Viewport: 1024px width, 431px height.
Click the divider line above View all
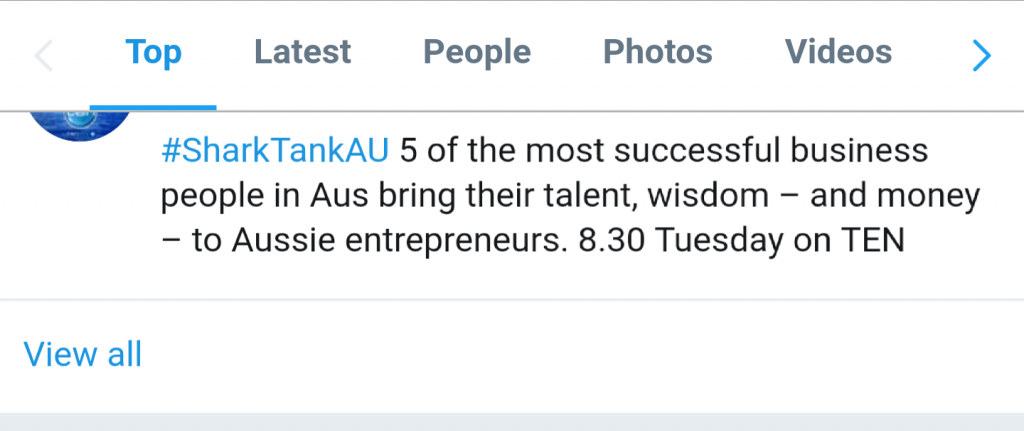click(512, 299)
